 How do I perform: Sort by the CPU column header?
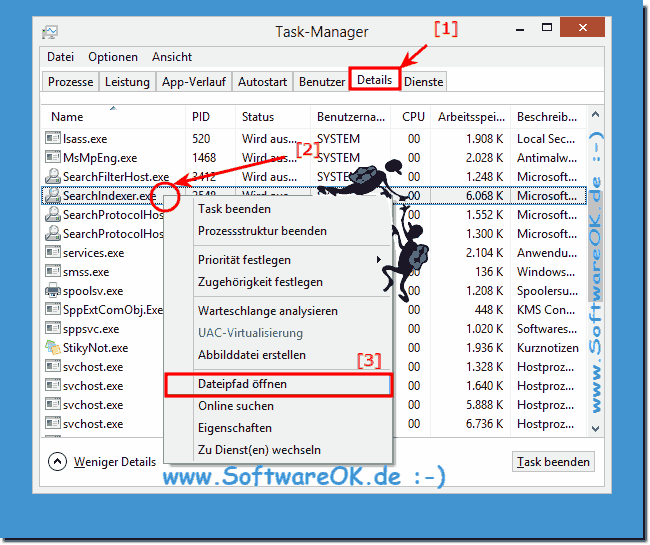411,116
